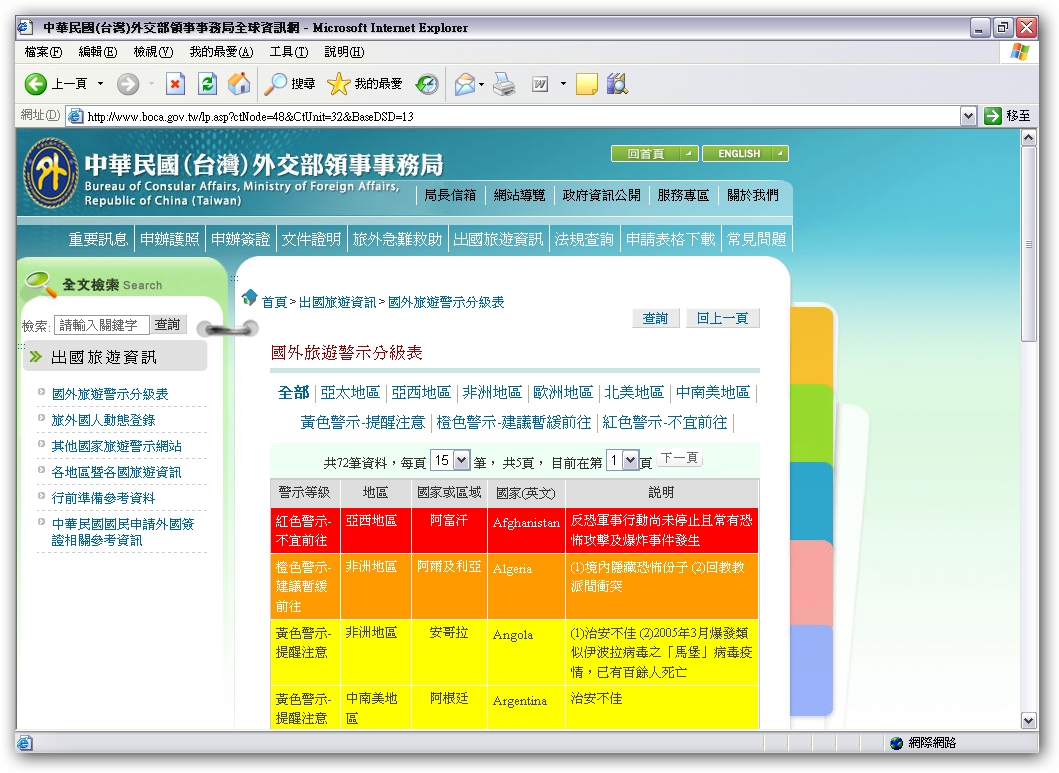1059x773 pixels.
Task: Click the 下一頁 next page button
Action: 679,458
